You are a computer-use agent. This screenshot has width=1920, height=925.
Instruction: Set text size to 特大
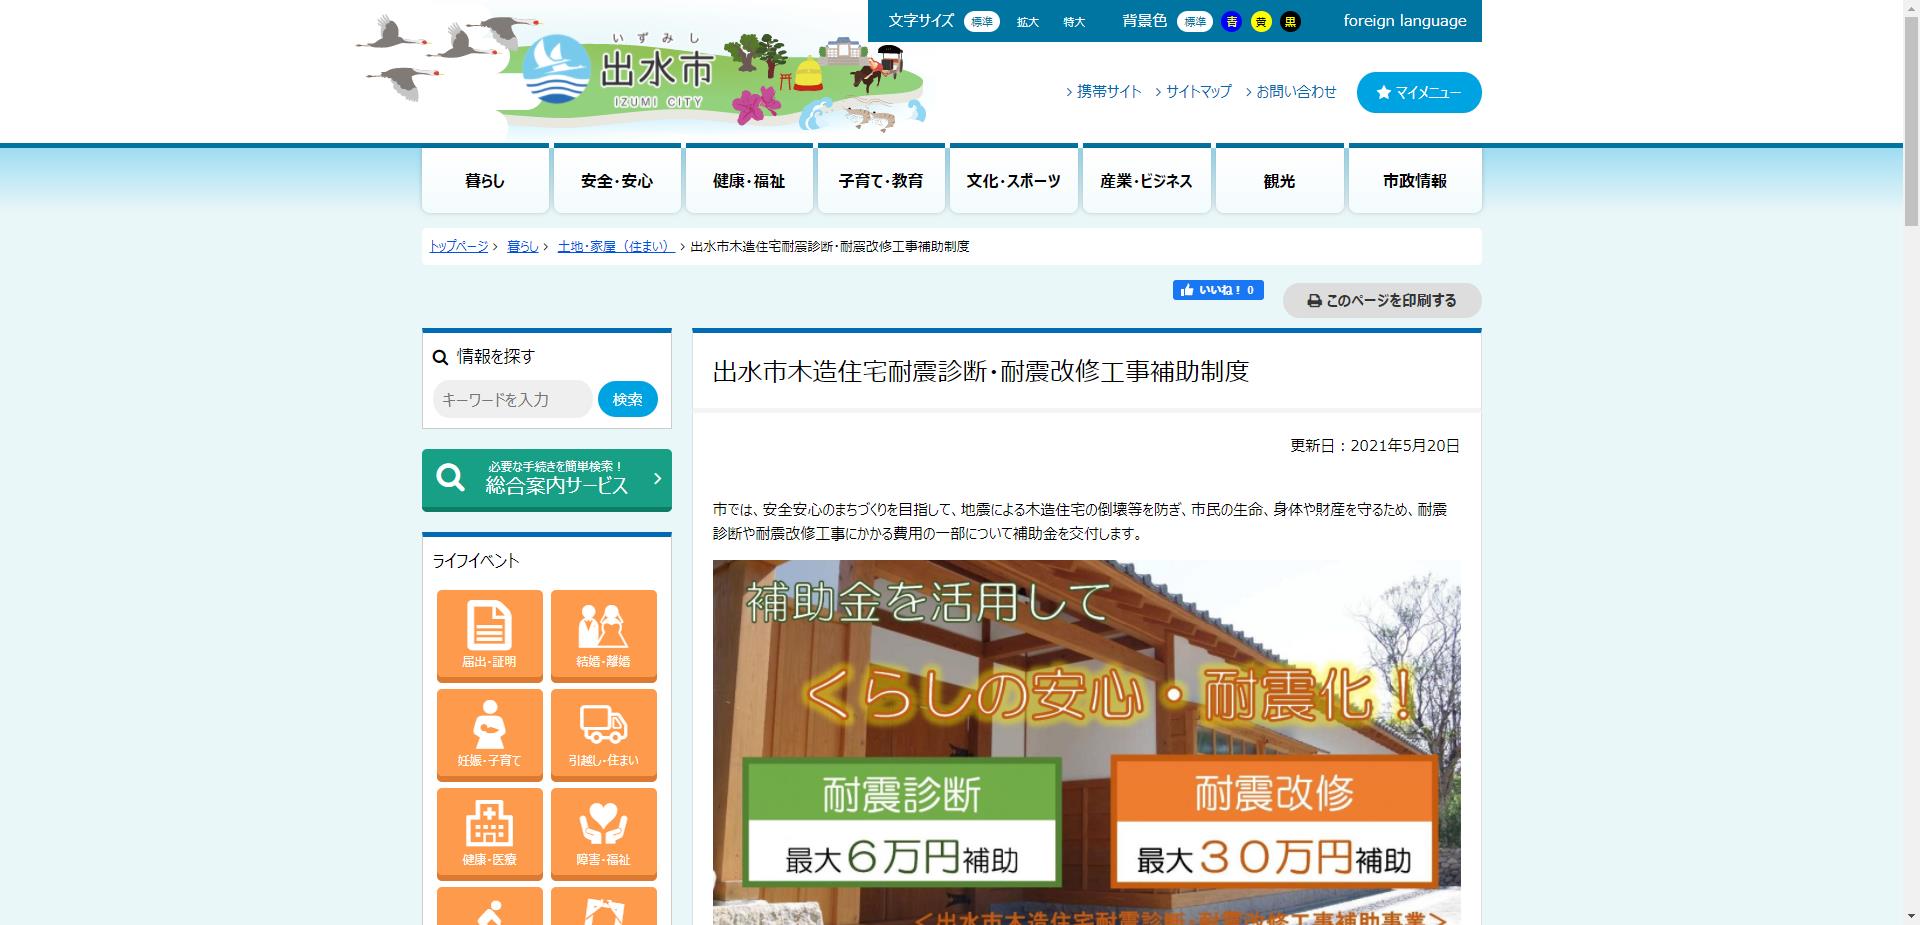(x=1073, y=21)
